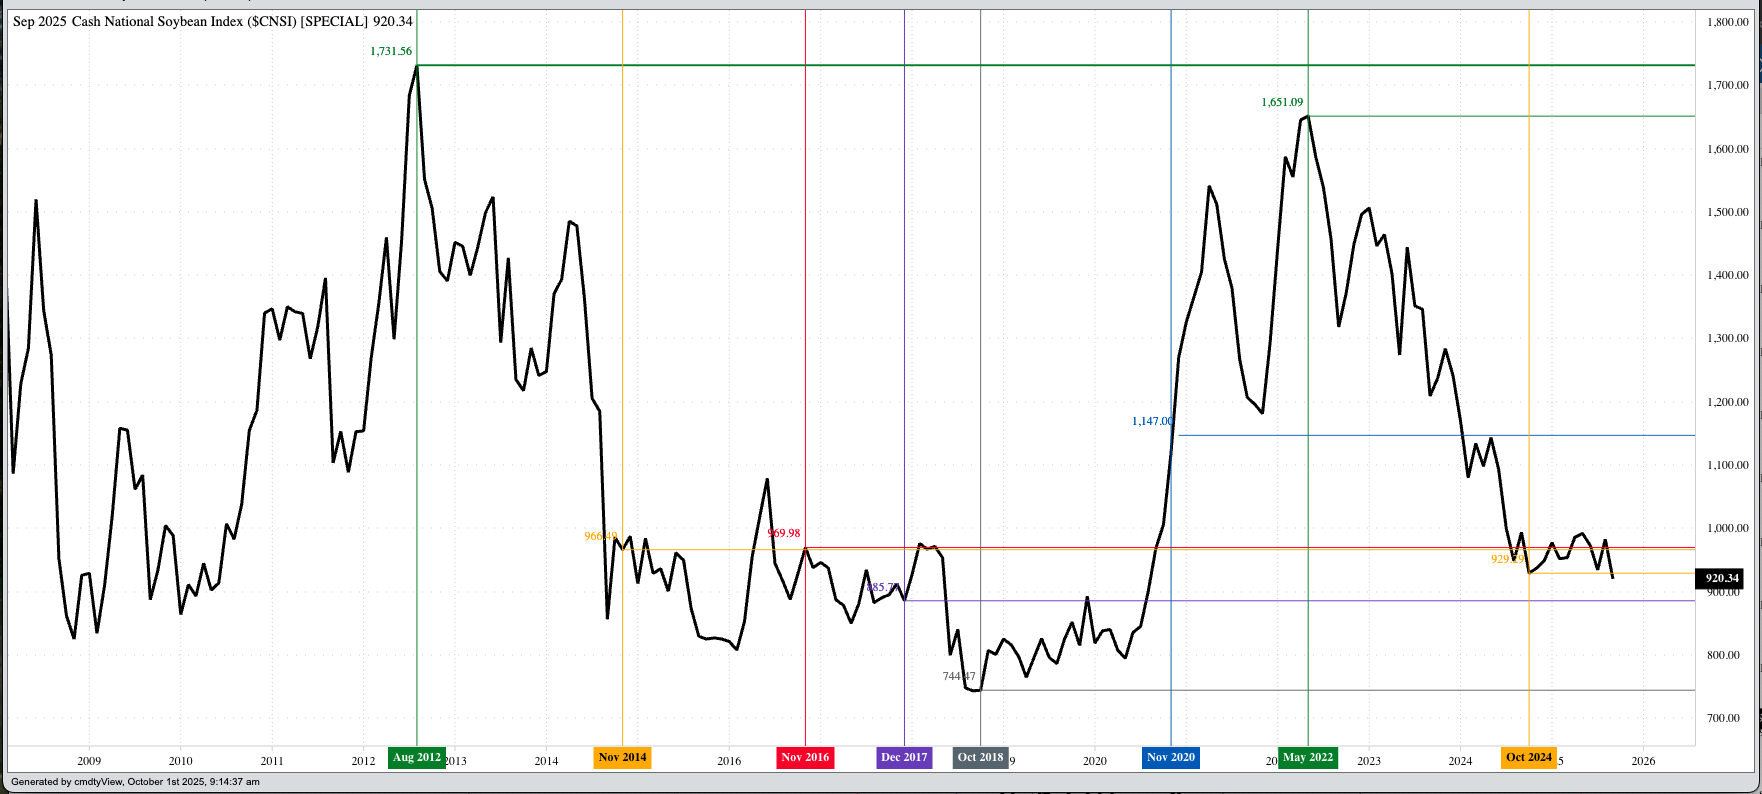Click the 1,800.00 label on price axis
This screenshot has height=794, width=1762.
point(1727,22)
